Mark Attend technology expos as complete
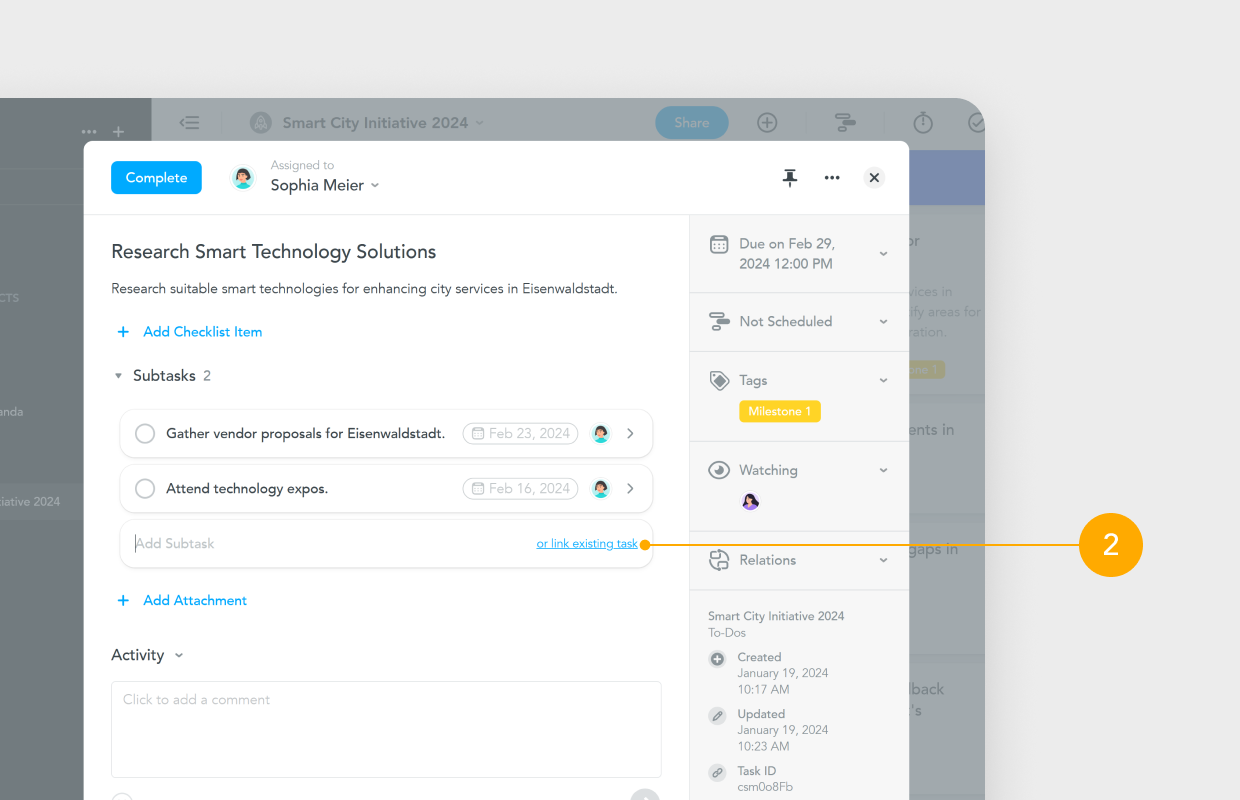This screenshot has width=1240, height=800. (x=144, y=488)
